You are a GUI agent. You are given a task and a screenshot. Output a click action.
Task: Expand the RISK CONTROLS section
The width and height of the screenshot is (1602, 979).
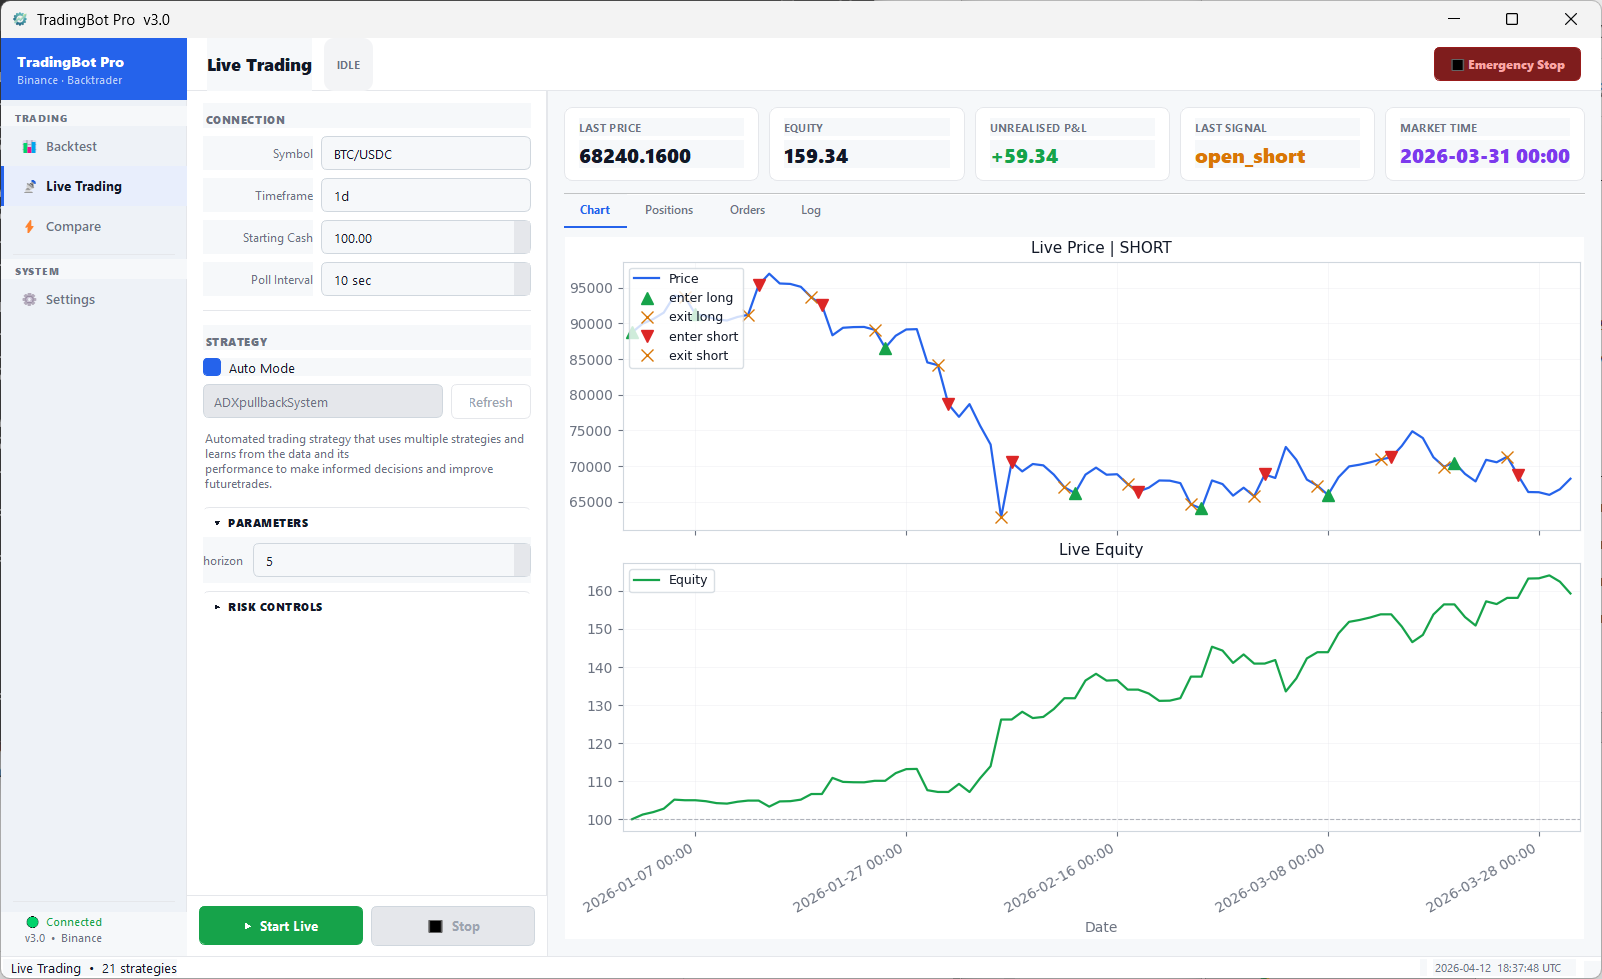click(x=218, y=606)
